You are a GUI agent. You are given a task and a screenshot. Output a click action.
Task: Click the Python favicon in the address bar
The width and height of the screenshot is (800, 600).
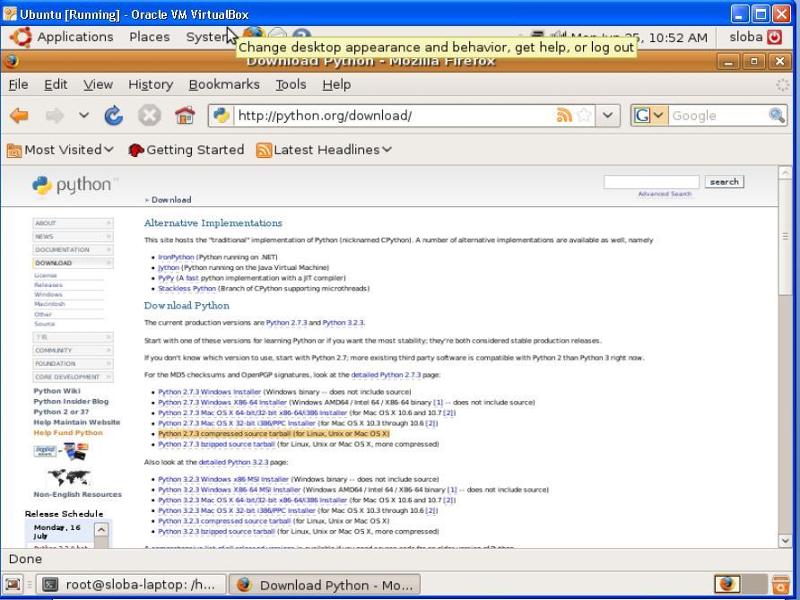tap(221, 115)
